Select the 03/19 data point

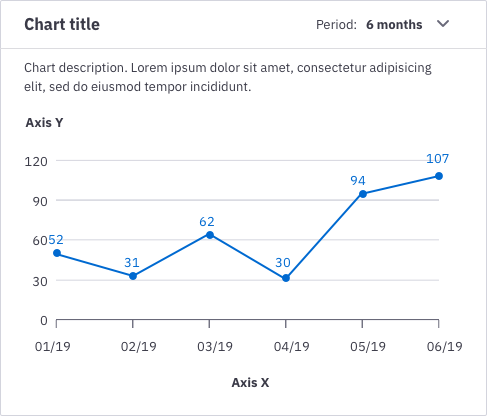[x=210, y=235]
